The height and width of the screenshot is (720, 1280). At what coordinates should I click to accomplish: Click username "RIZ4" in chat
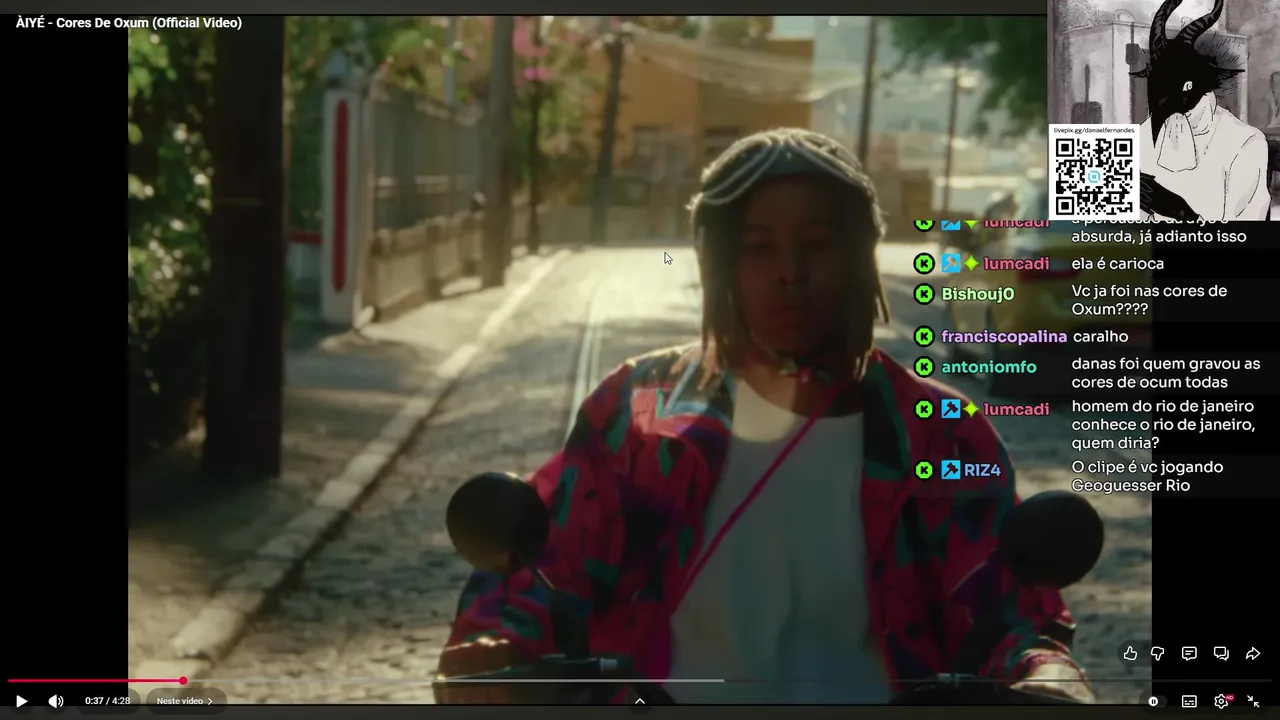click(x=982, y=470)
